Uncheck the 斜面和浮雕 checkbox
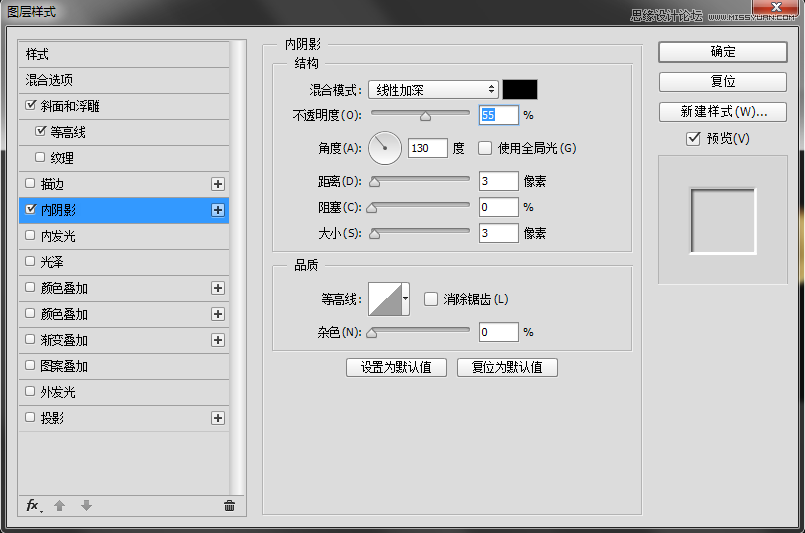Viewport: 805px width, 533px height. [31, 105]
